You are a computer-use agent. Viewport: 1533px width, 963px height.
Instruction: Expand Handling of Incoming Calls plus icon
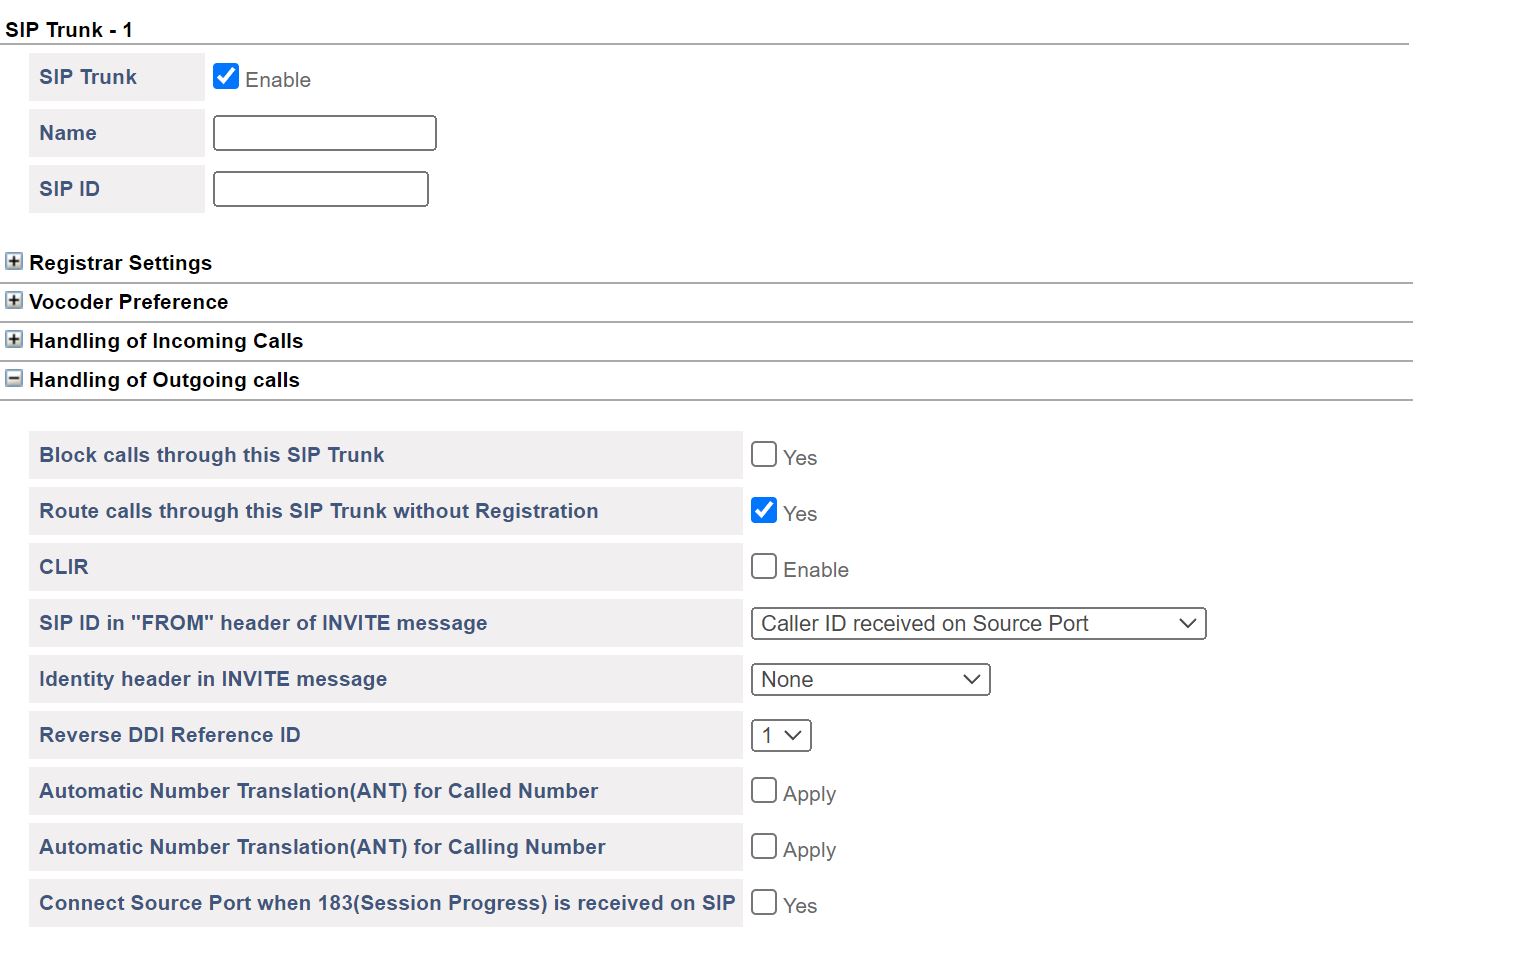pyautogui.click(x=14, y=340)
